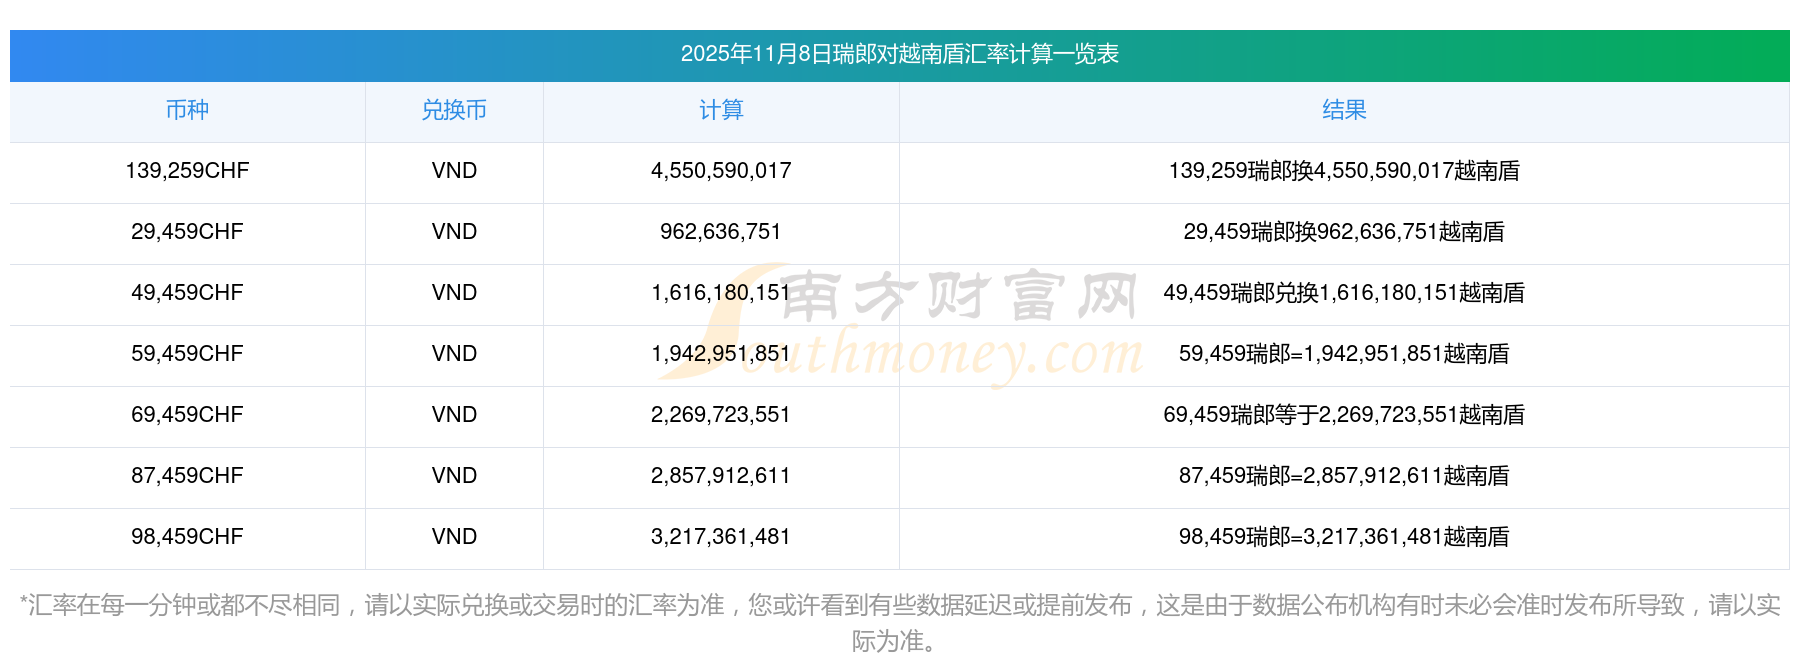This screenshot has height=672, width=1800.
Task: Click the 2,269,723,551 calculation value
Action: (x=721, y=415)
